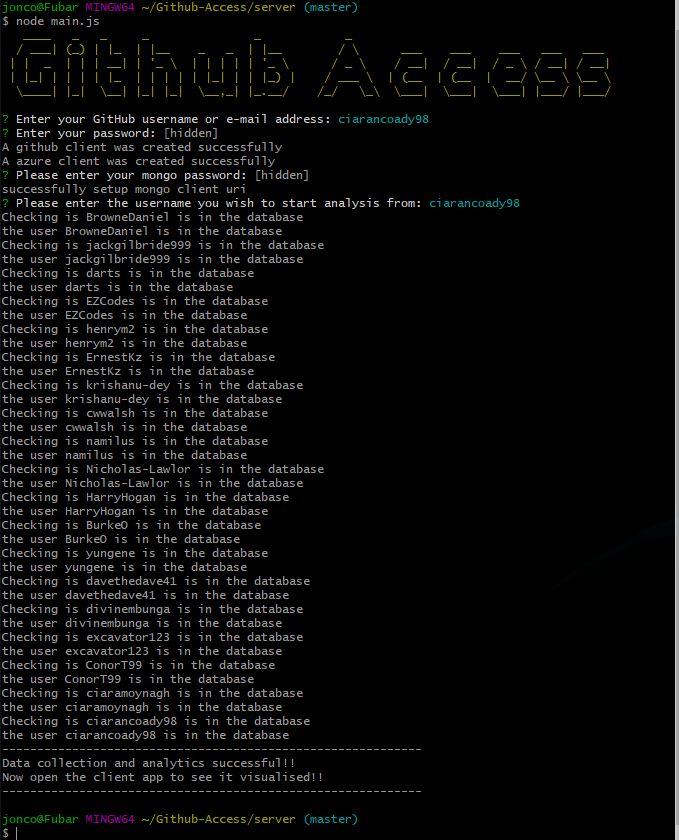Click the 'node main.js' command line

click(51, 21)
